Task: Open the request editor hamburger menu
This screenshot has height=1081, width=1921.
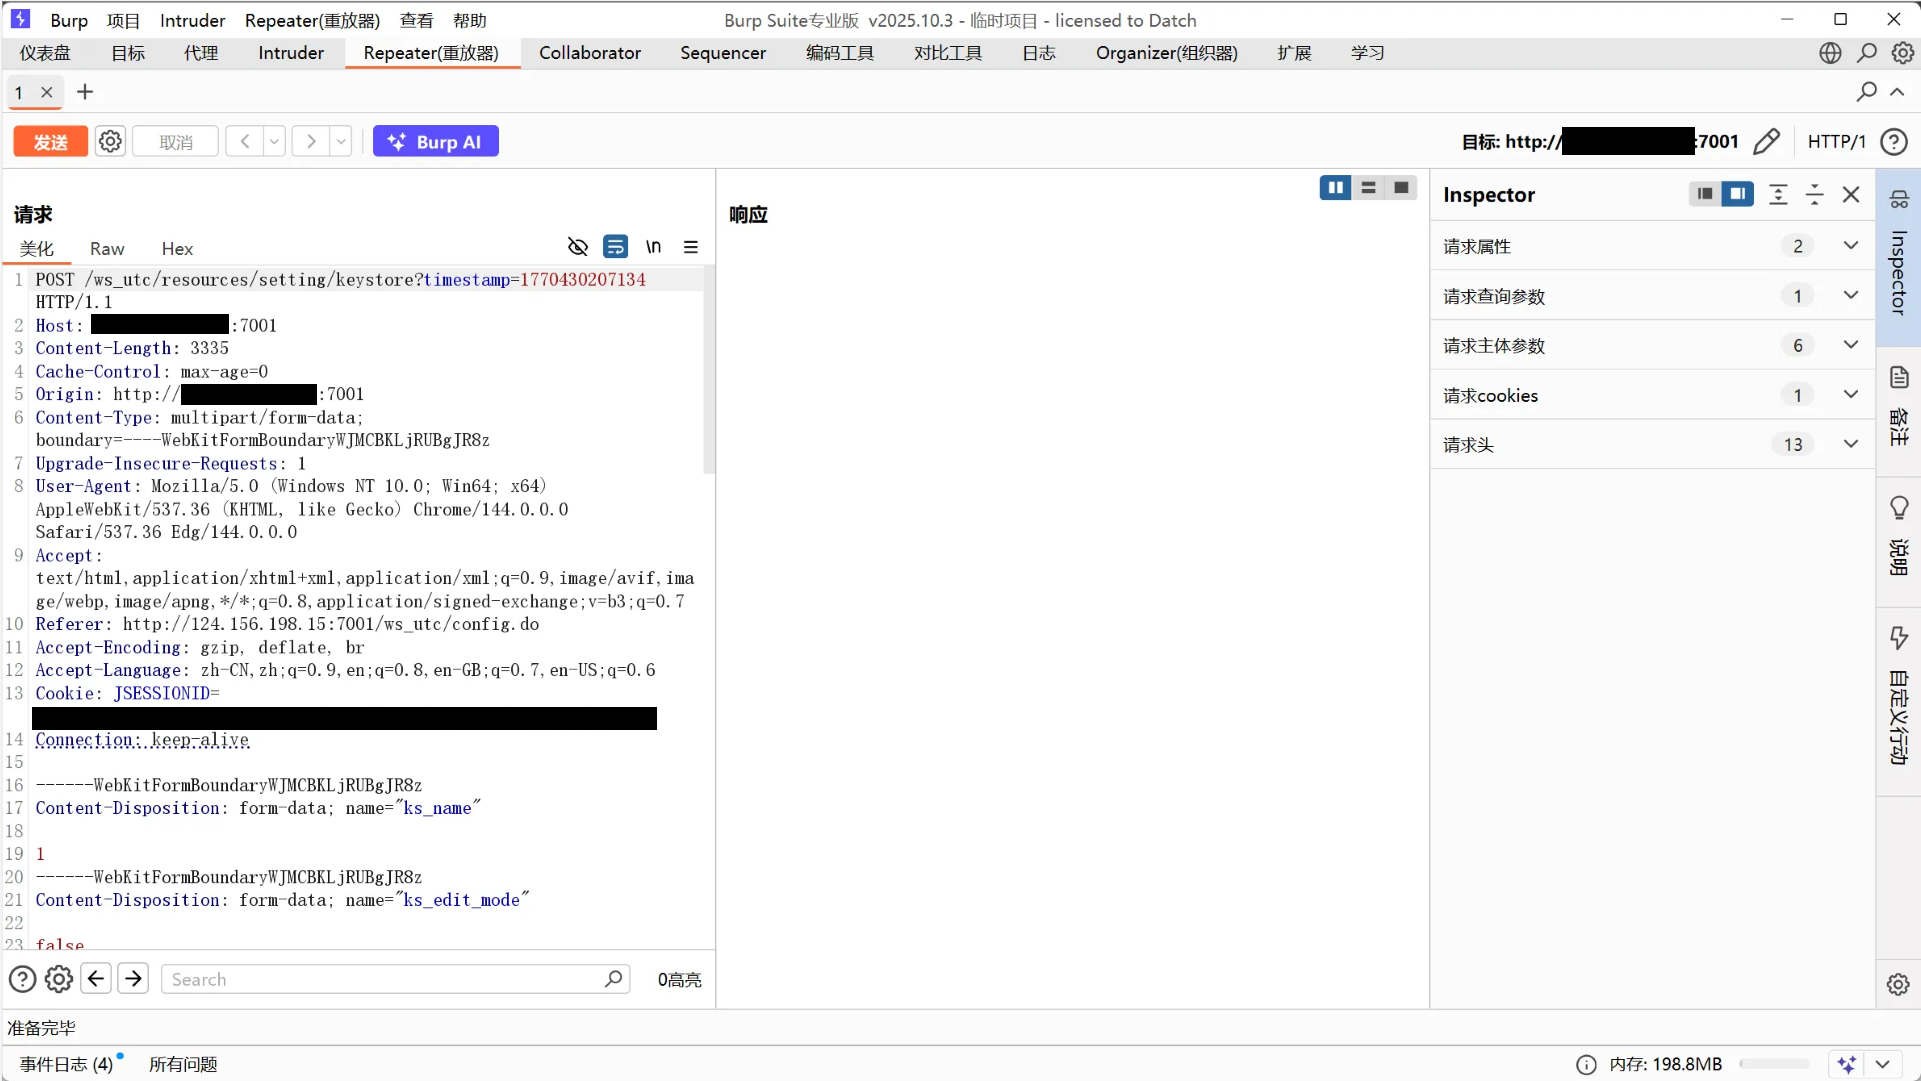Action: [691, 247]
